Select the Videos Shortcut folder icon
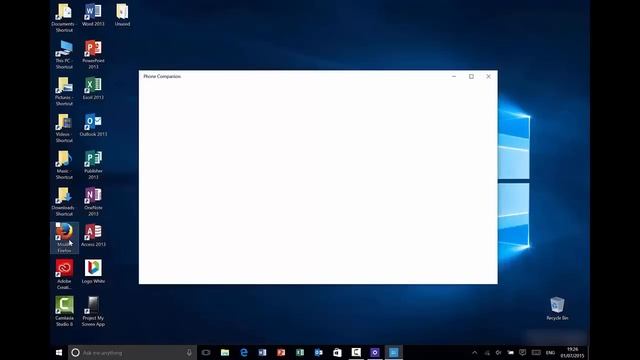The image size is (640, 360). (x=64, y=128)
